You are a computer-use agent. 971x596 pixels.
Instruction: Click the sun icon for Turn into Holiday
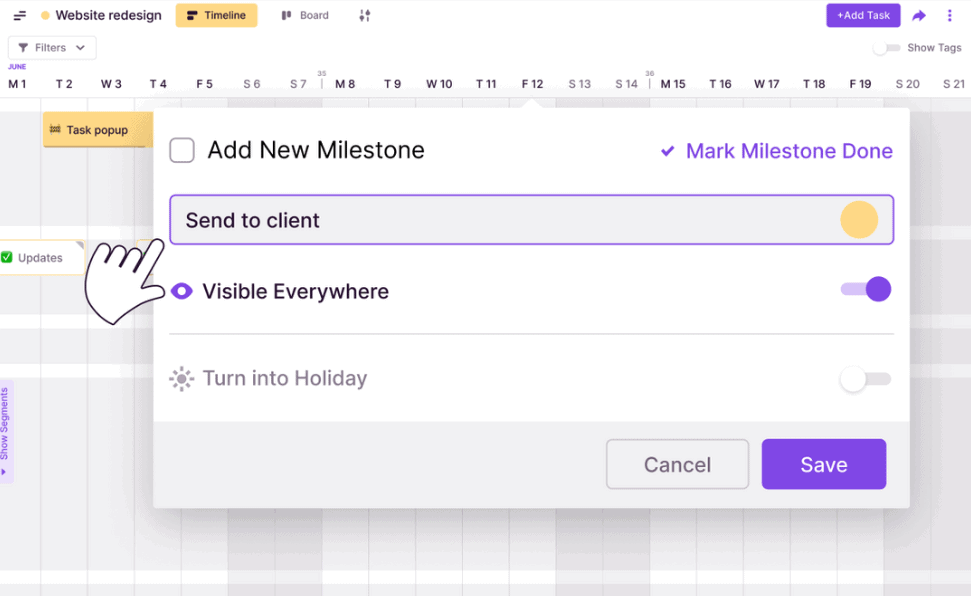181,379
